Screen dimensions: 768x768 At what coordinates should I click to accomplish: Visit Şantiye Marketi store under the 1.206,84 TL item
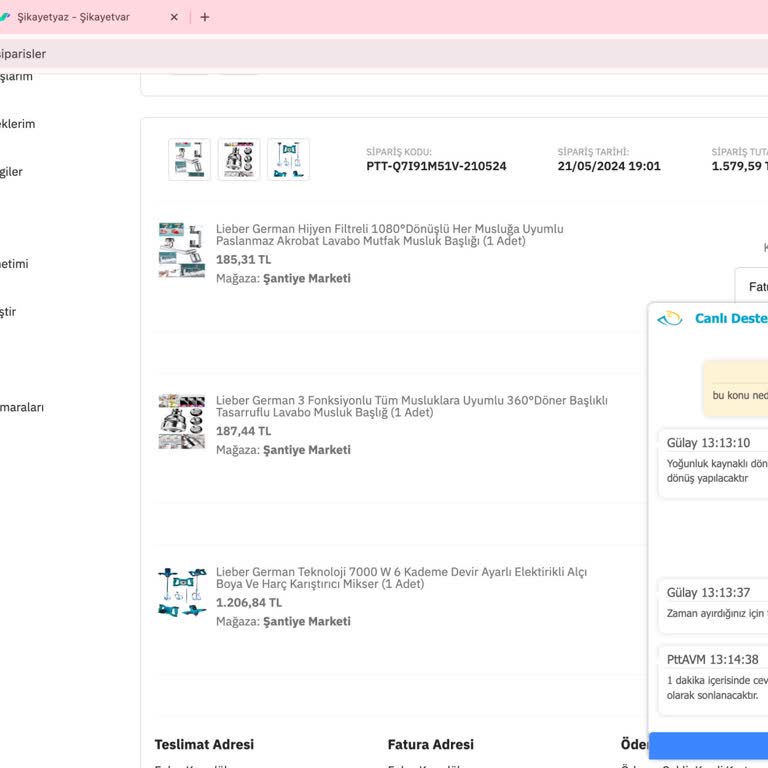click(x=306, y=622)
